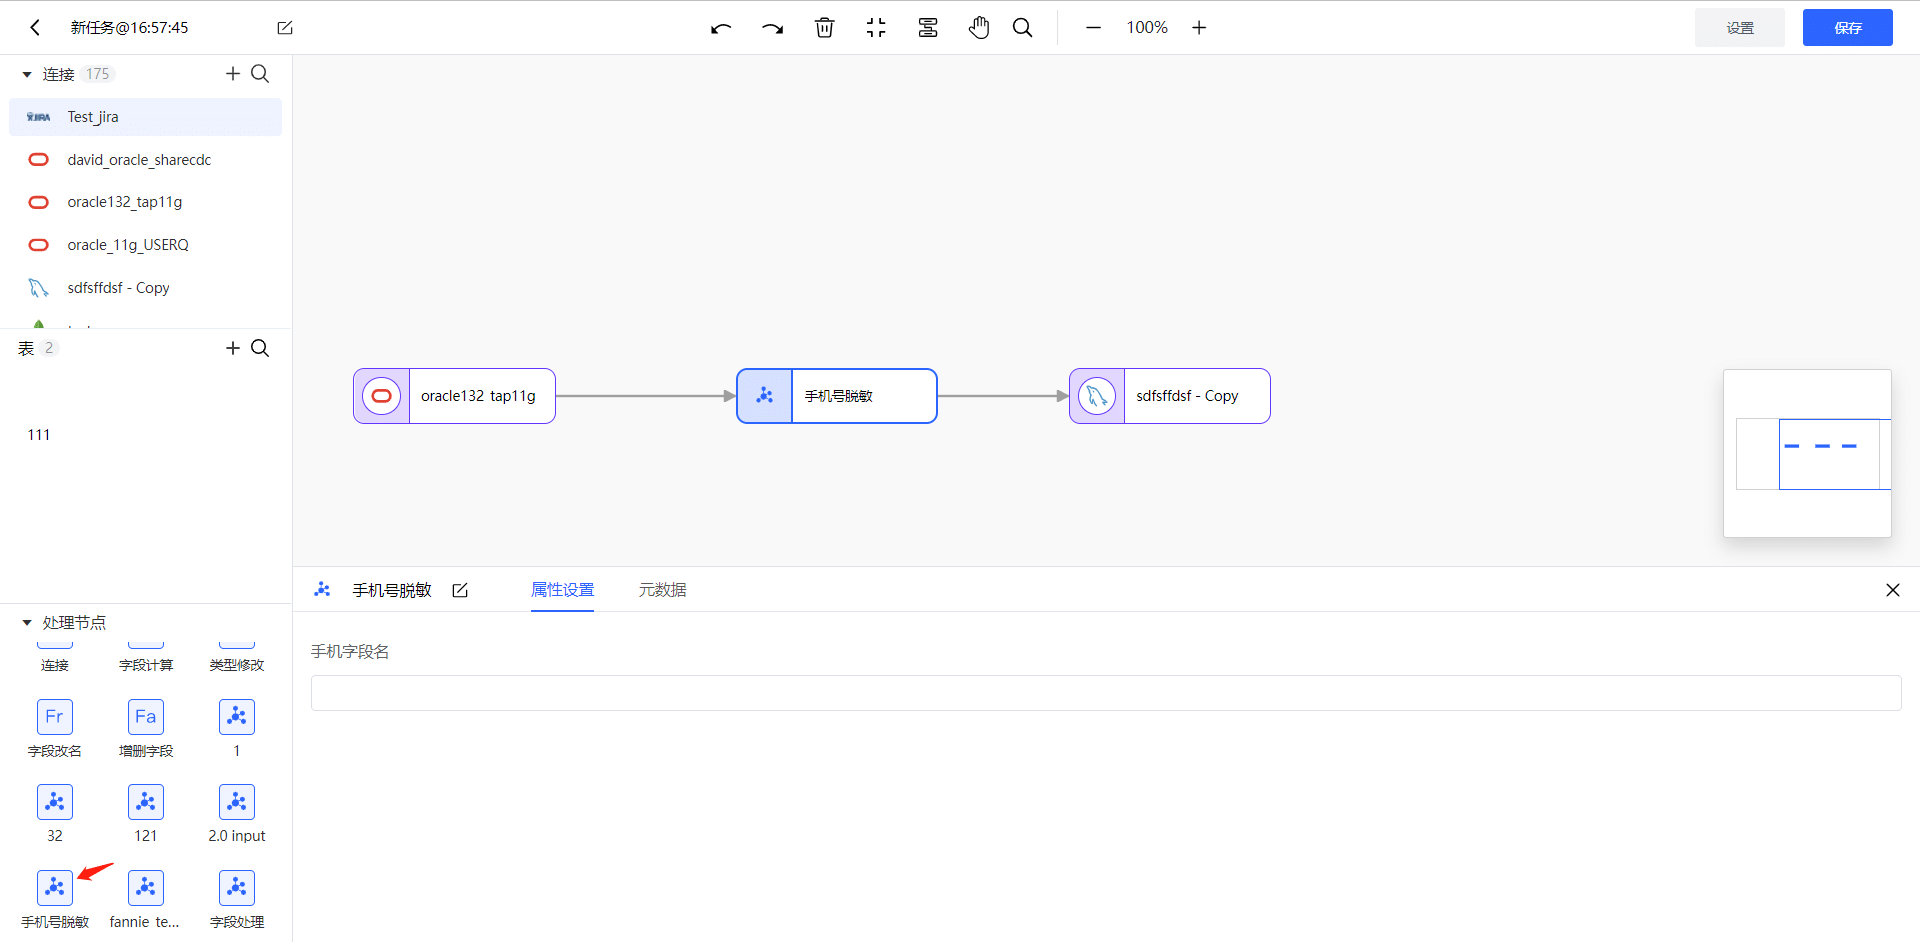Collapse the 连接 connections section
This screenshot has height=942, width=1920.
coord(27,75)
